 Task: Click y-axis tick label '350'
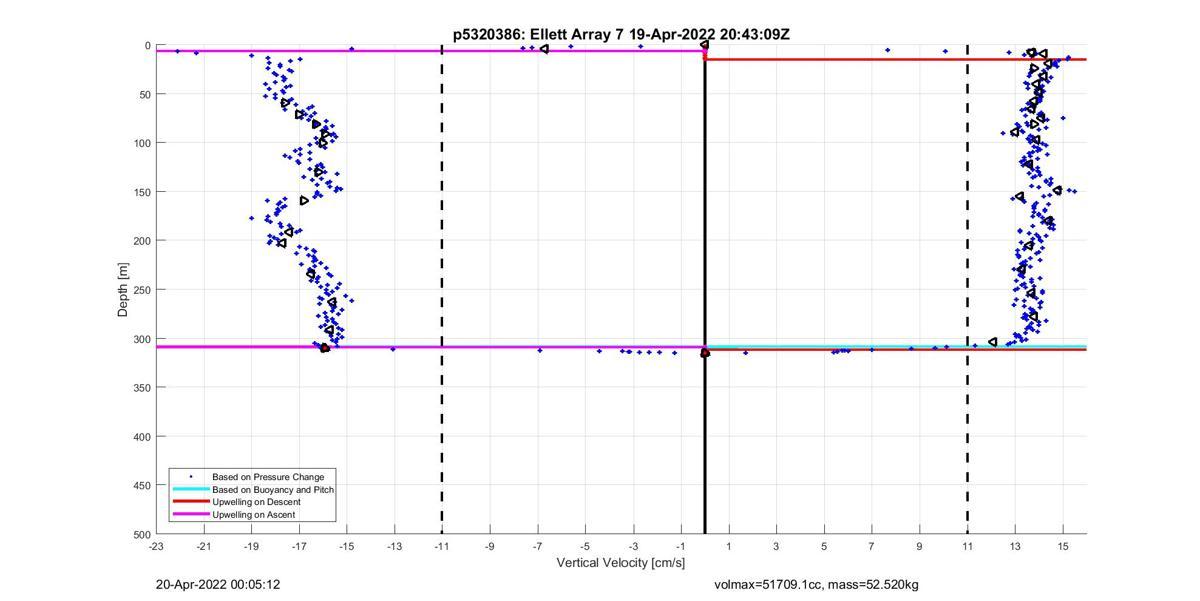[x=141, y=388]
